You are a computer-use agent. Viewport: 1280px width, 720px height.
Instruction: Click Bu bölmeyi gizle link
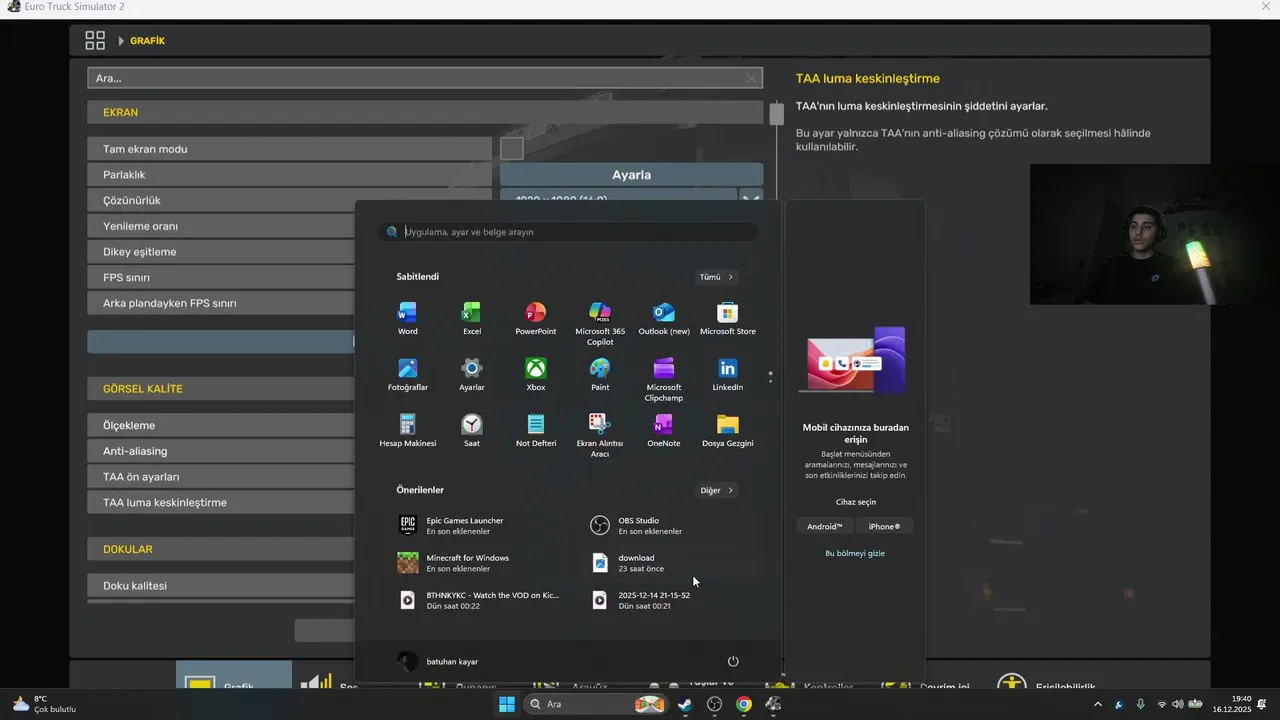click(855, 553)
